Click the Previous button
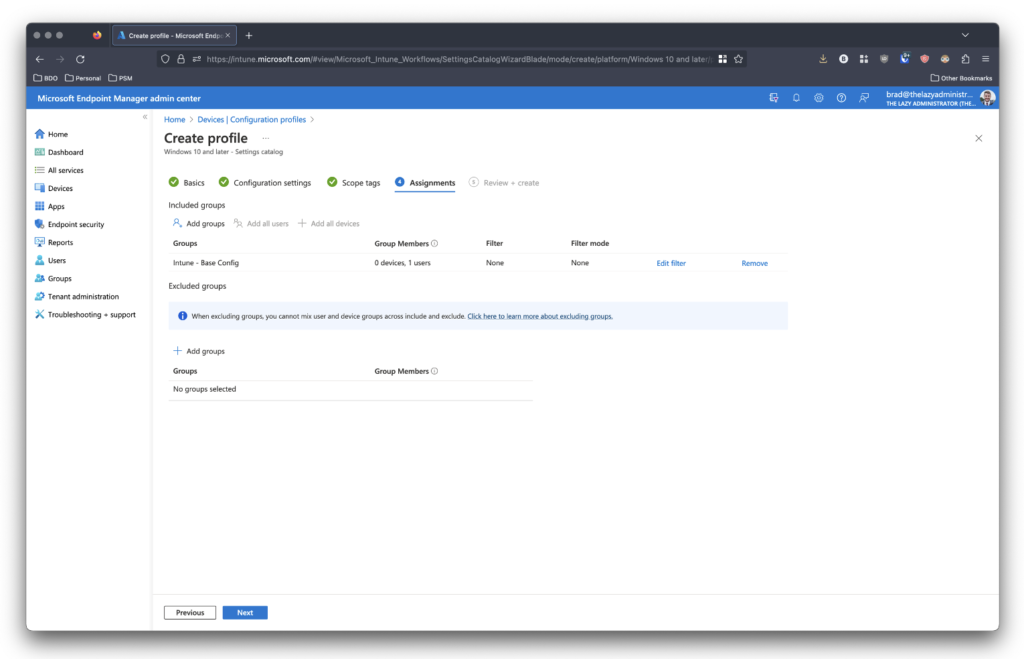Image resolution: width=1024 pixels, height=659 pixels. coord(190,613)
